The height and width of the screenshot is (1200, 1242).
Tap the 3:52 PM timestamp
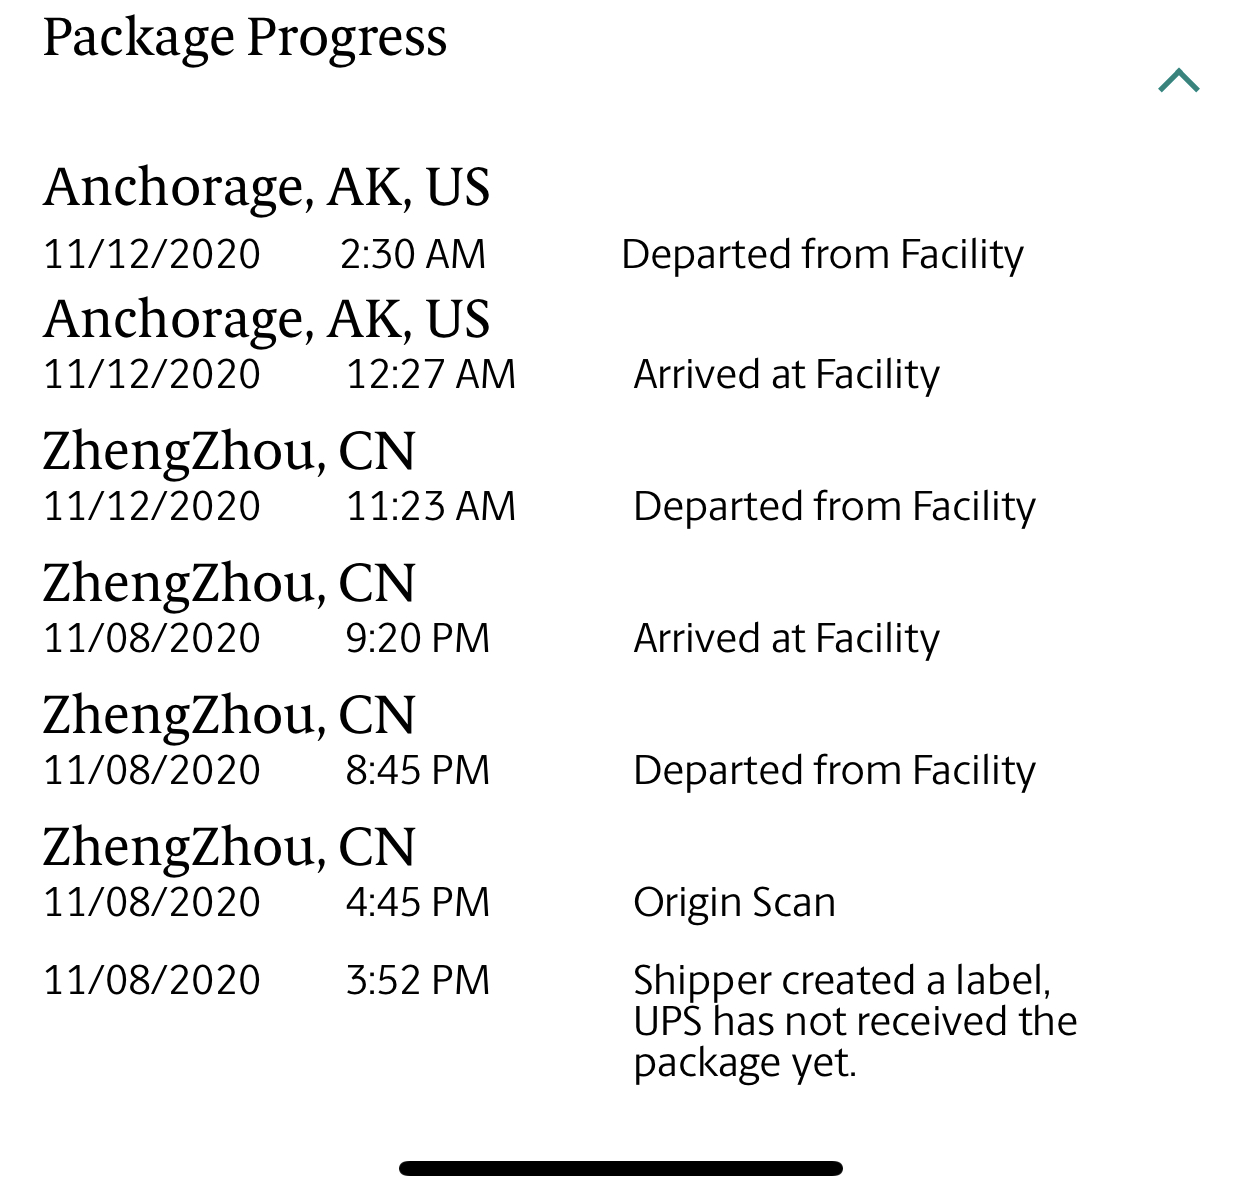(417, 981)
